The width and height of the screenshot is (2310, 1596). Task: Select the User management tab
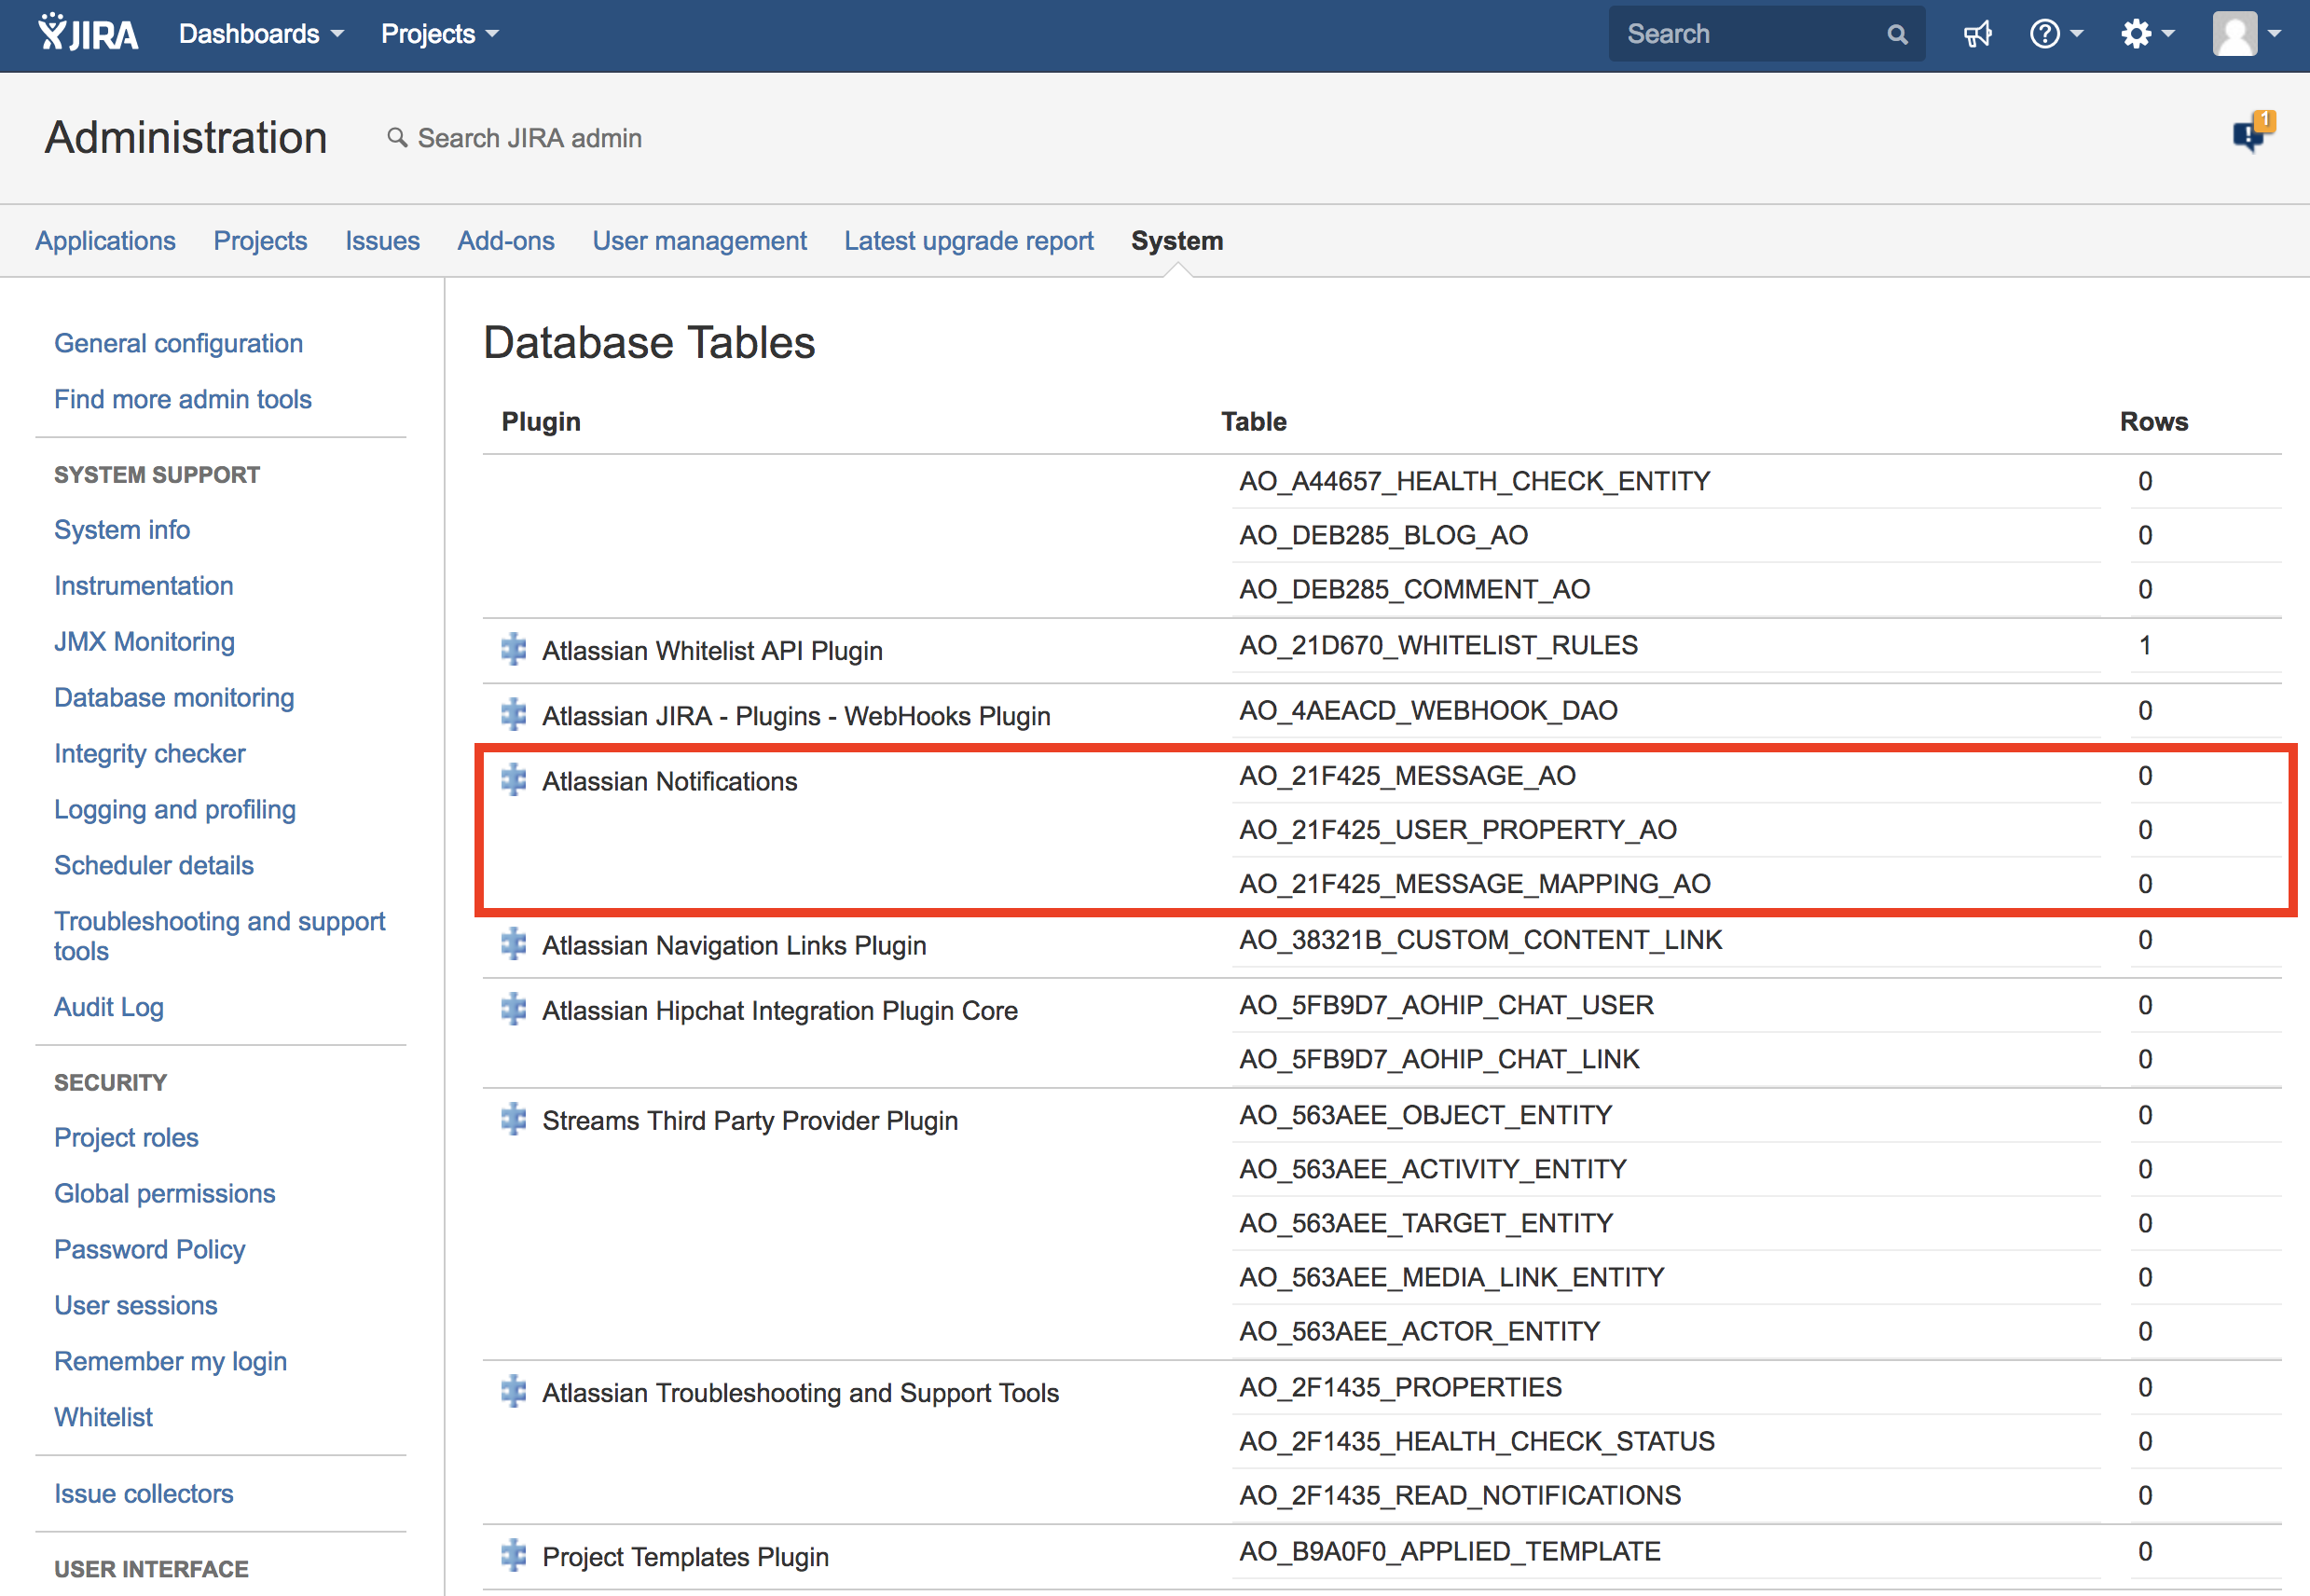(699, 240)
